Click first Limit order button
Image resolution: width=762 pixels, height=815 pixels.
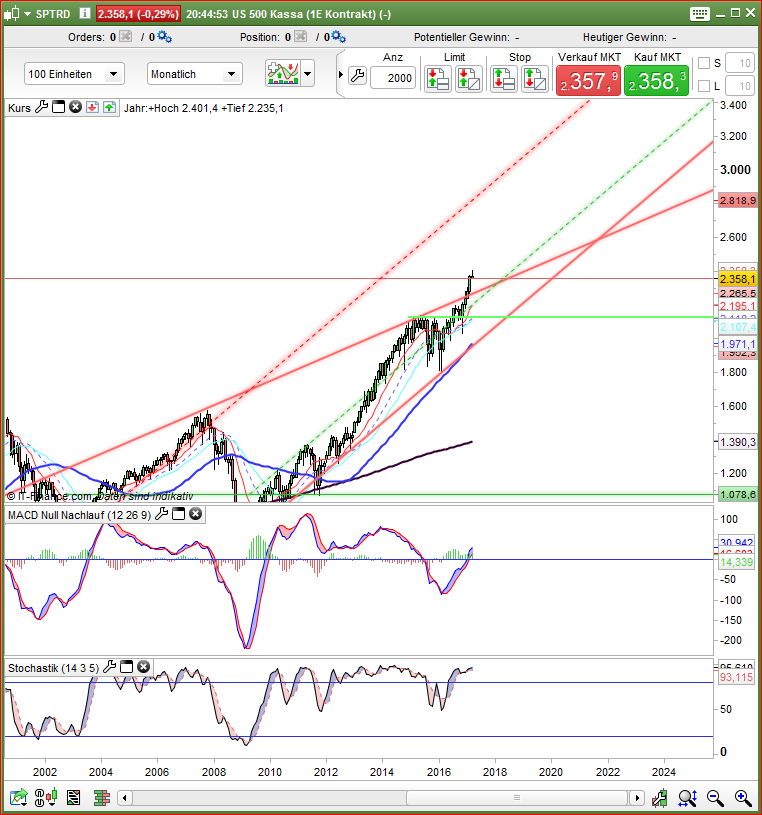(x=438, y=80)
